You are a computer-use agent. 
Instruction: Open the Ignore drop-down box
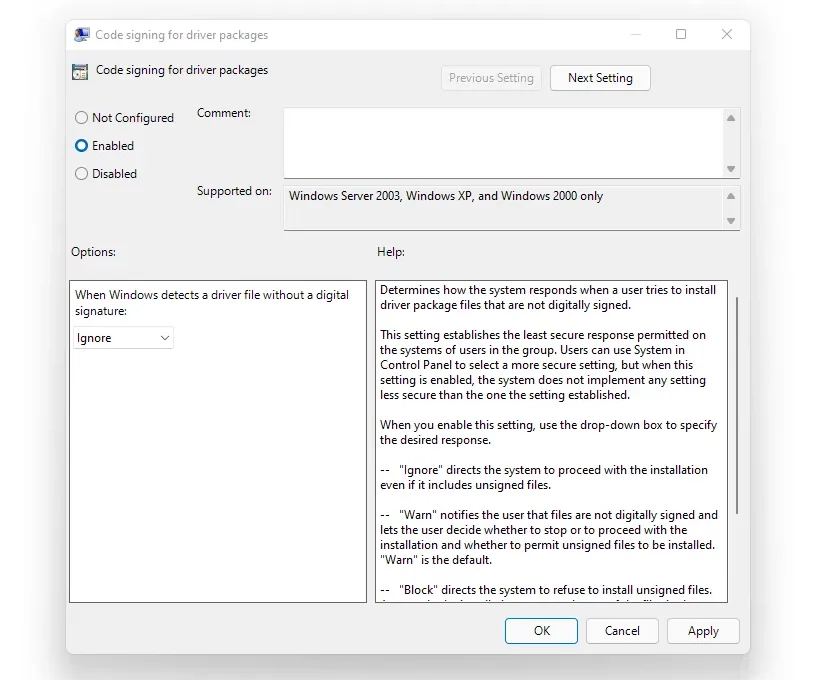[123, 338]
